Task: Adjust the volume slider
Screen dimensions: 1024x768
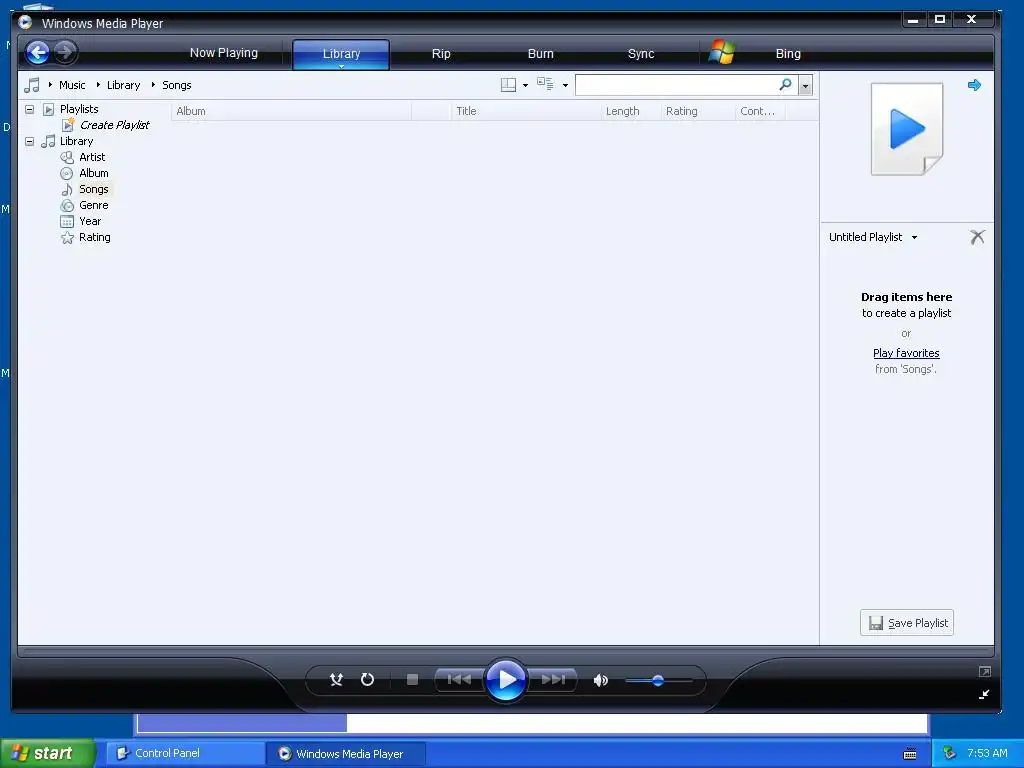Action: coord(658,680)
